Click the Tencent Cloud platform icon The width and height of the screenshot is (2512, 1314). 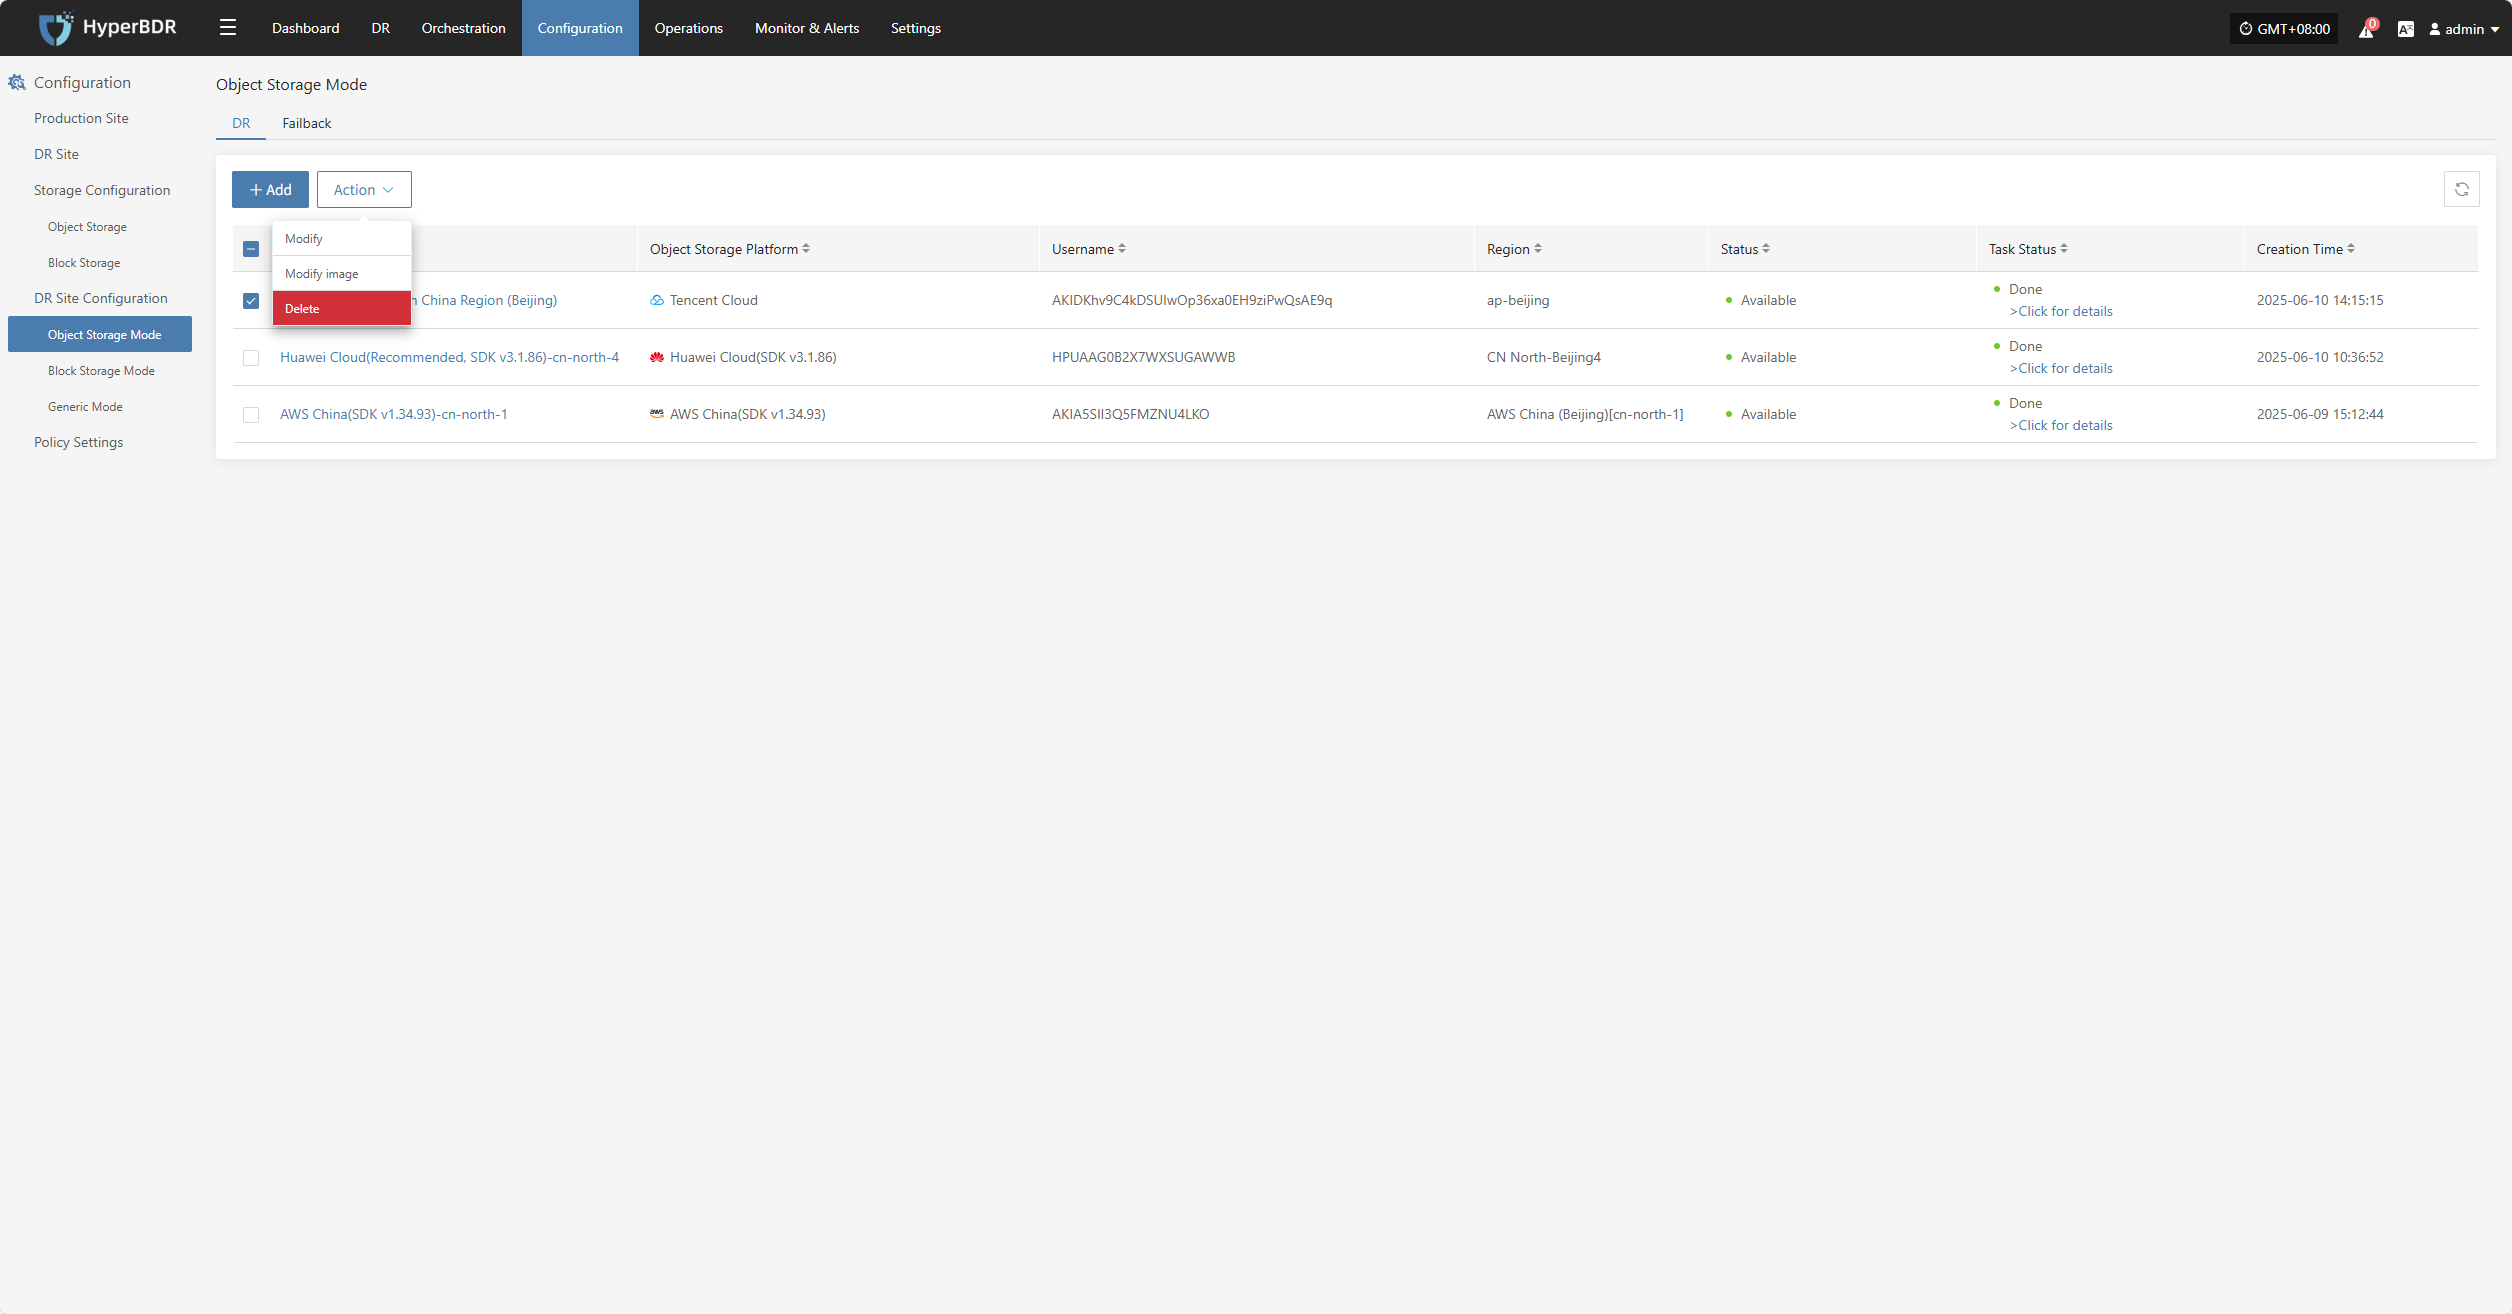pos(657,300)
